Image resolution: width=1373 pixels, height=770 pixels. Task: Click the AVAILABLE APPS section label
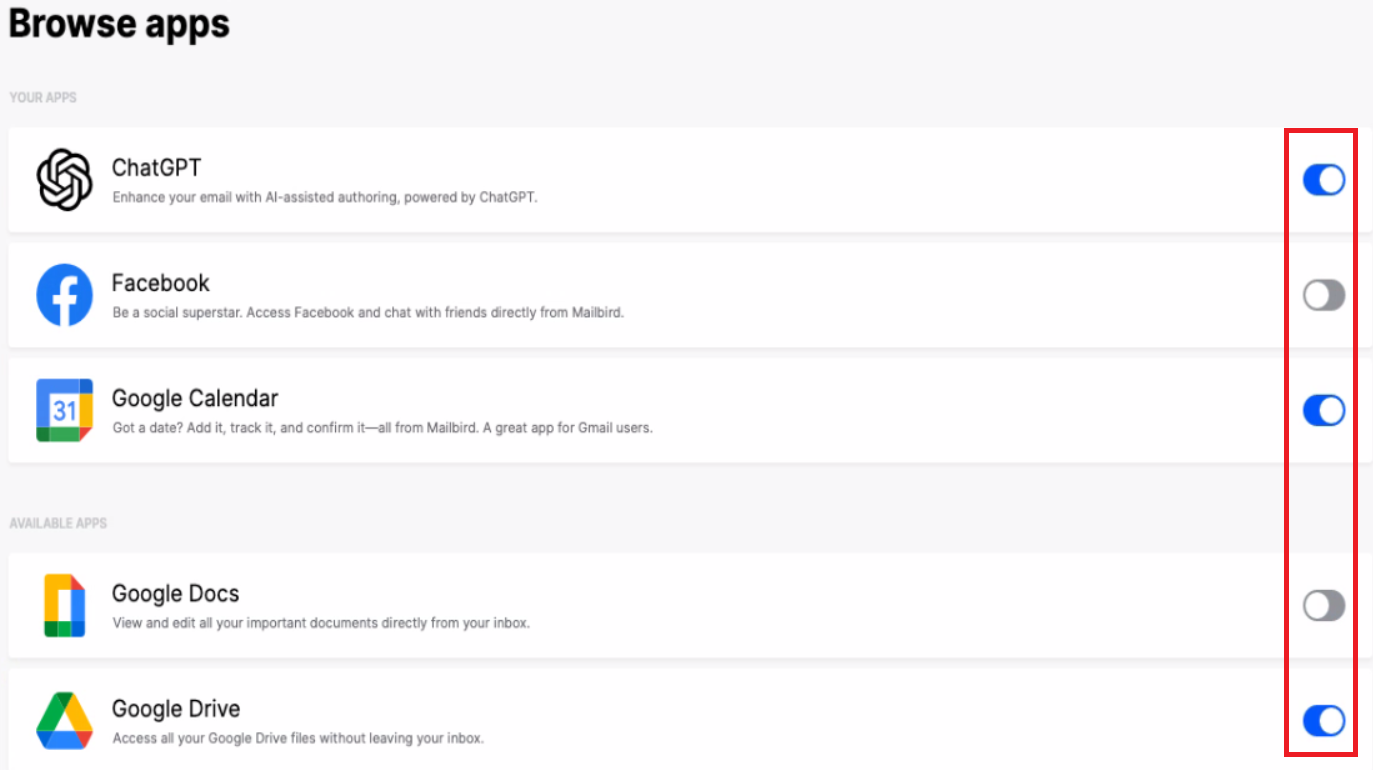(x=58, y=523)
